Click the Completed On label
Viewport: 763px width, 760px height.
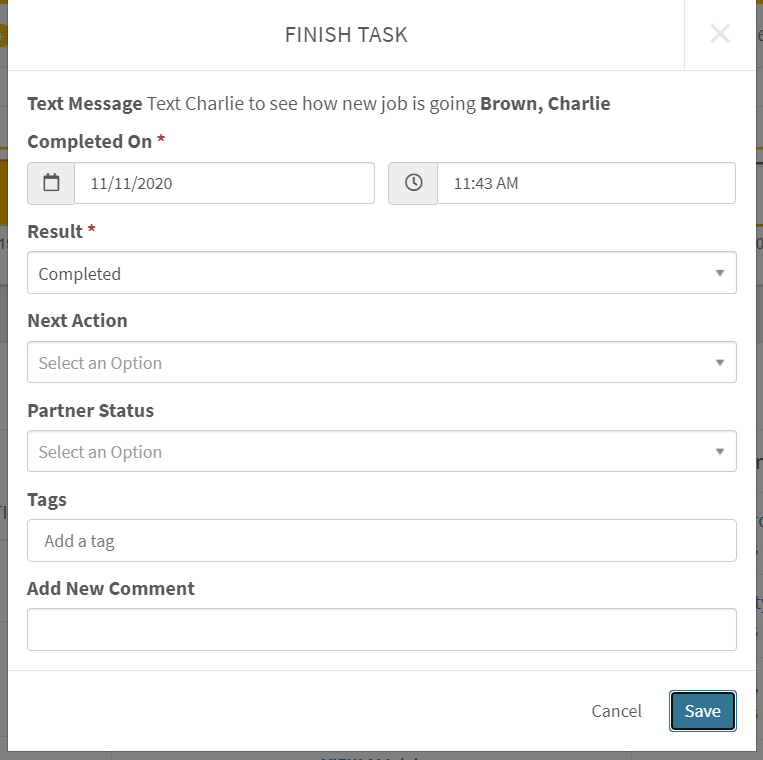[x=89, y=141]
